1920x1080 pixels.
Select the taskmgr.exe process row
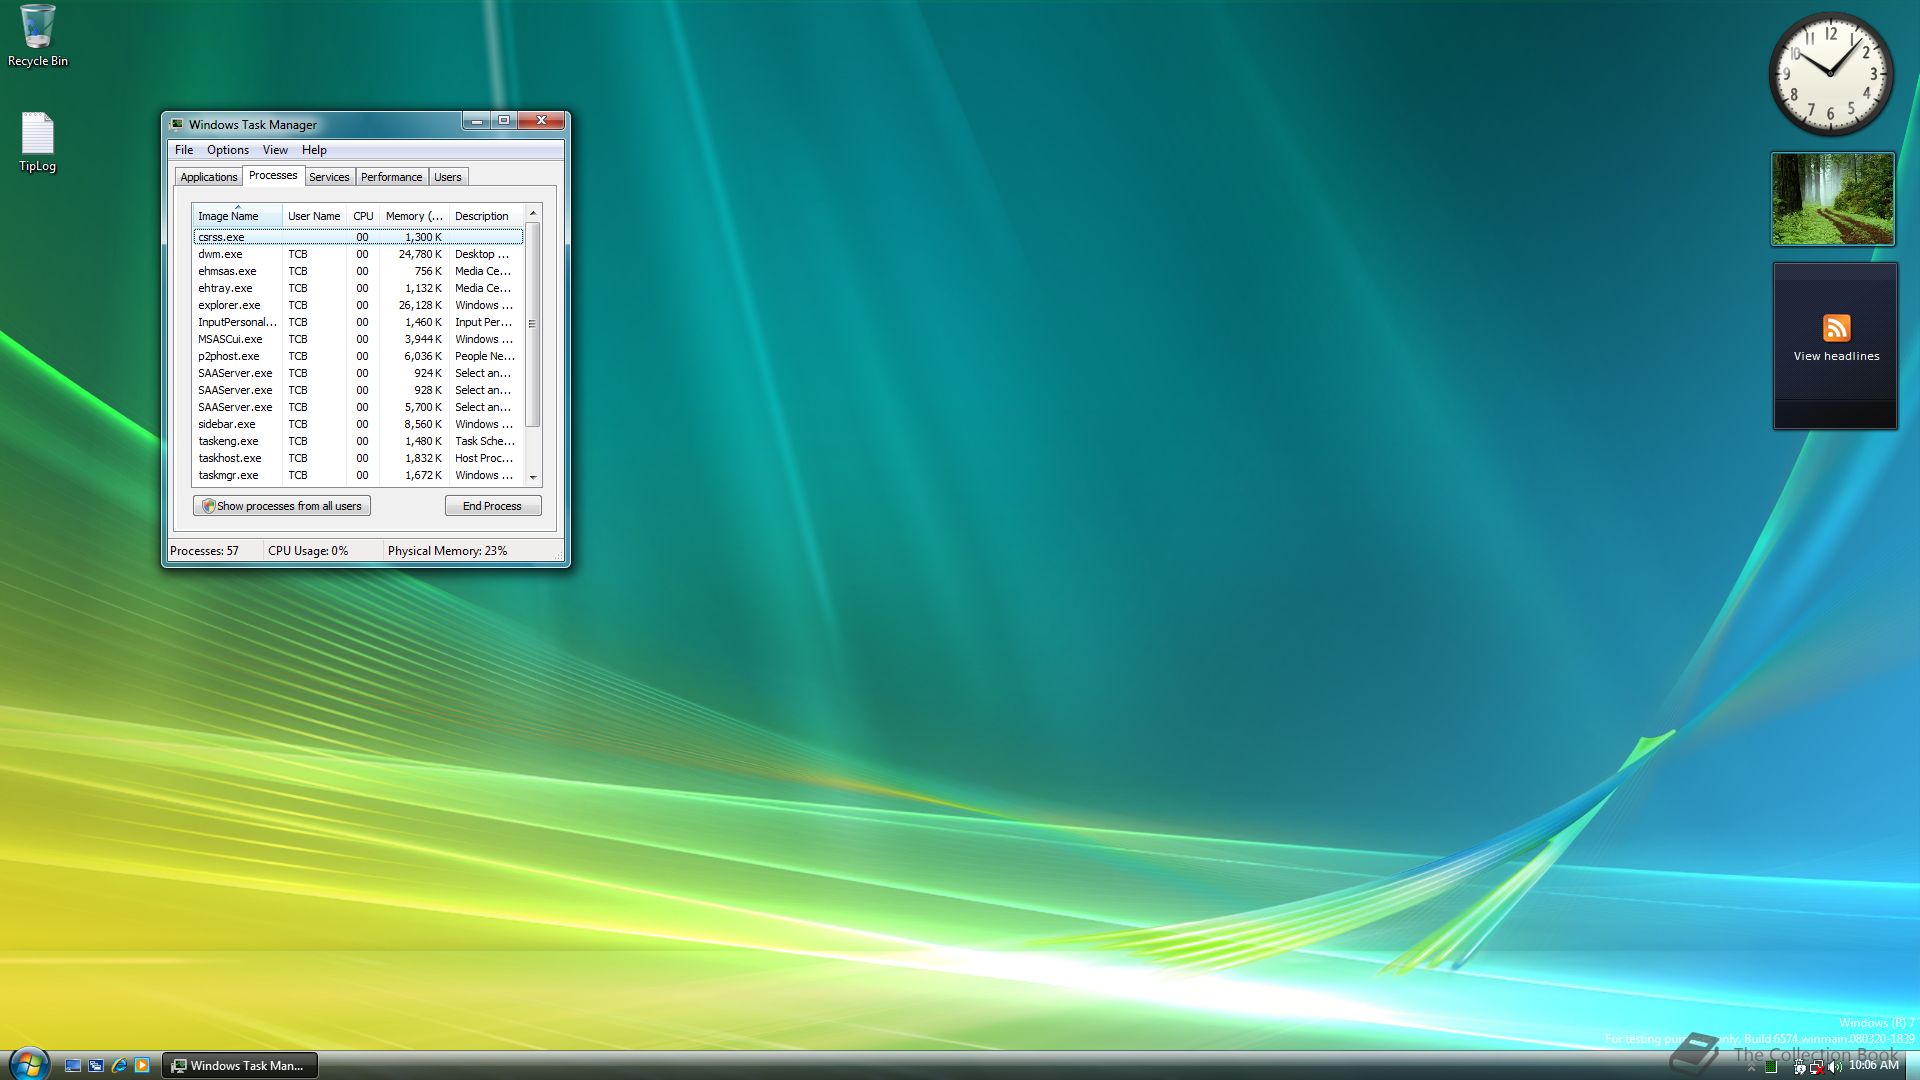point(358,475)
